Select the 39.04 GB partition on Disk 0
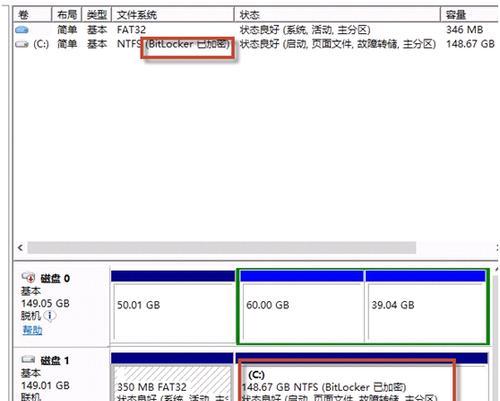 coord(426,307)
